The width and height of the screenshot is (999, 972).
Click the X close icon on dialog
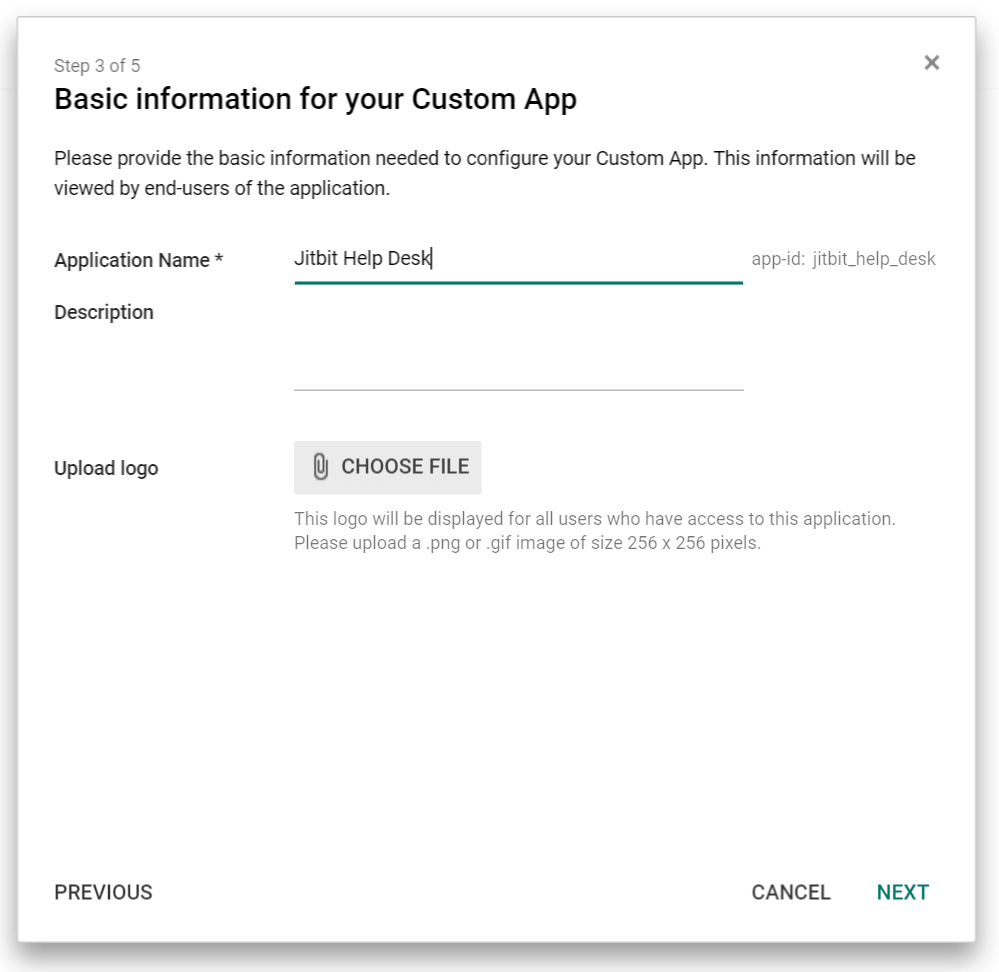(931, 62)
